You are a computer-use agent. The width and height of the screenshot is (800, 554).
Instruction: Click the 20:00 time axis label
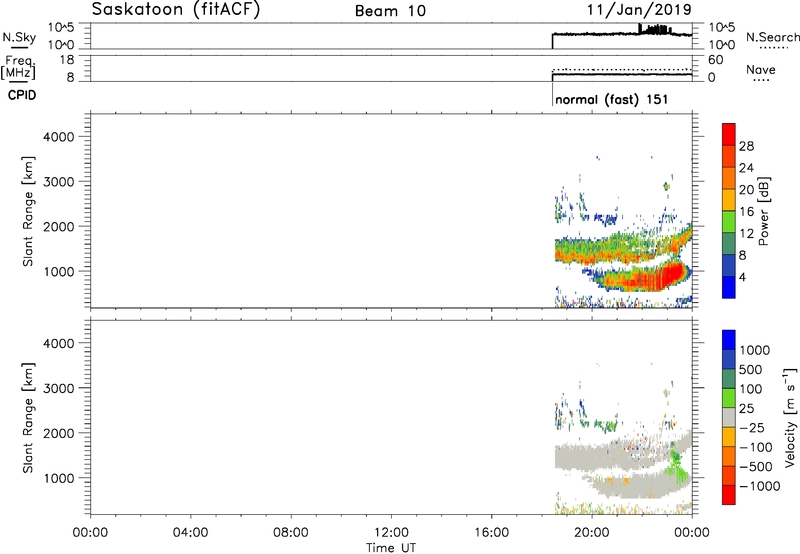tap(592, 533)
